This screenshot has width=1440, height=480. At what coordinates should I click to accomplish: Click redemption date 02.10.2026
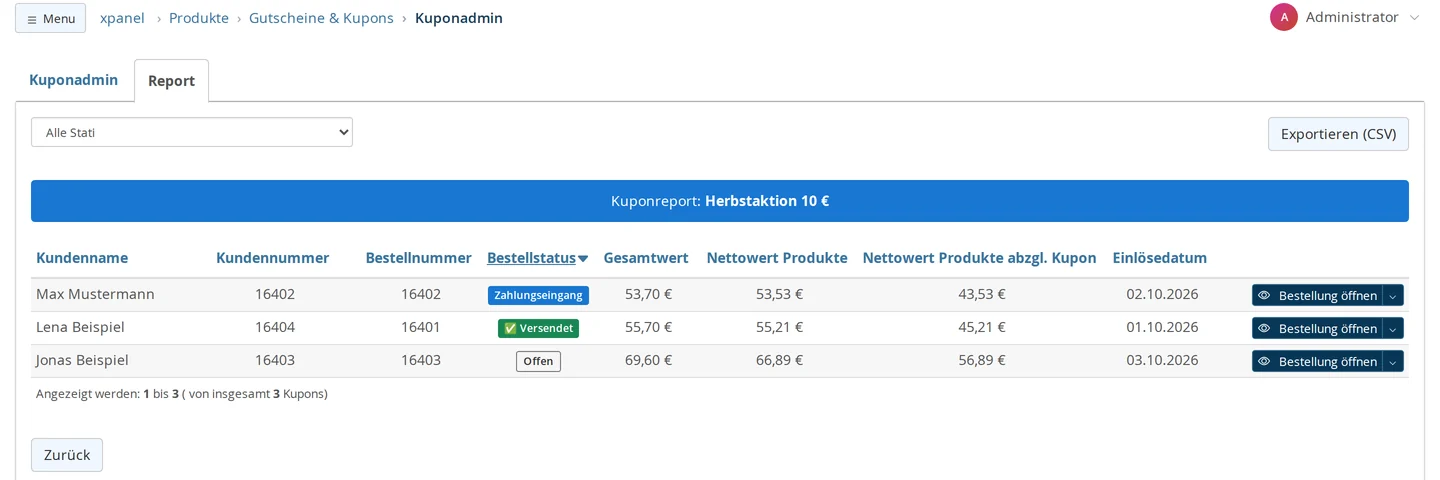tap(1162, 294)
